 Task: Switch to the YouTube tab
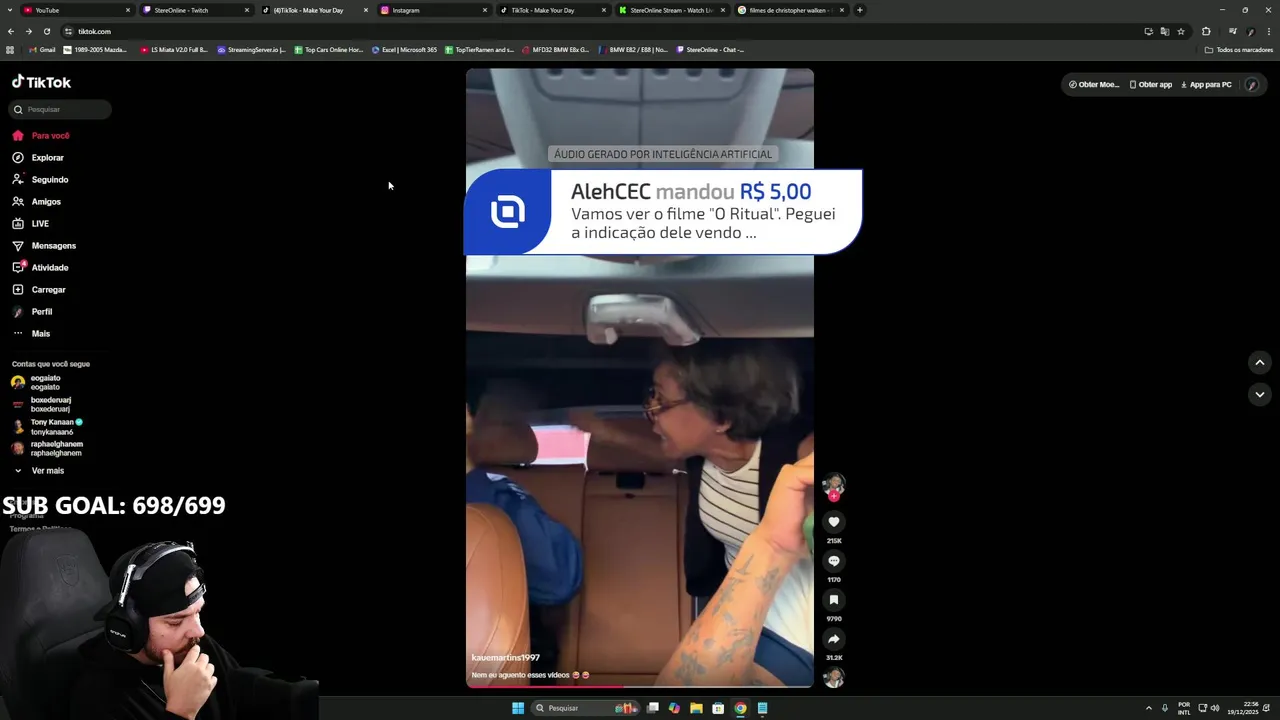click(76, 10)
